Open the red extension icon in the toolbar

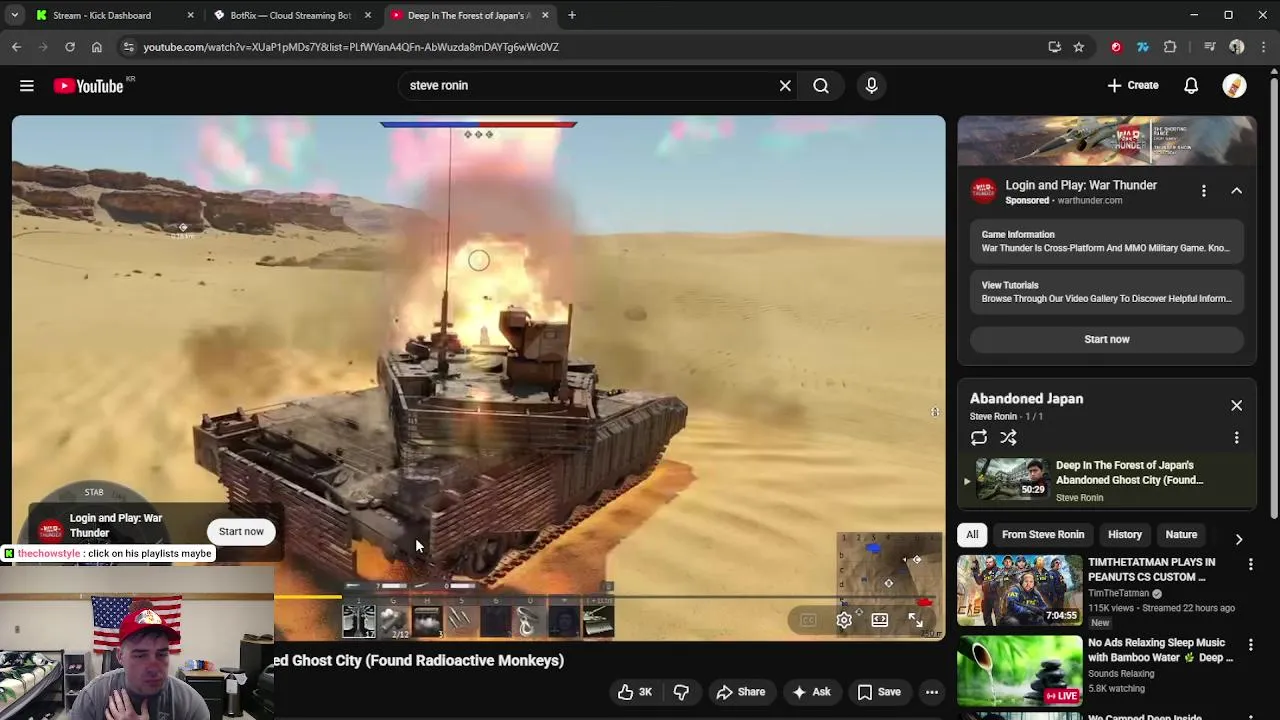click(1116, 47)
